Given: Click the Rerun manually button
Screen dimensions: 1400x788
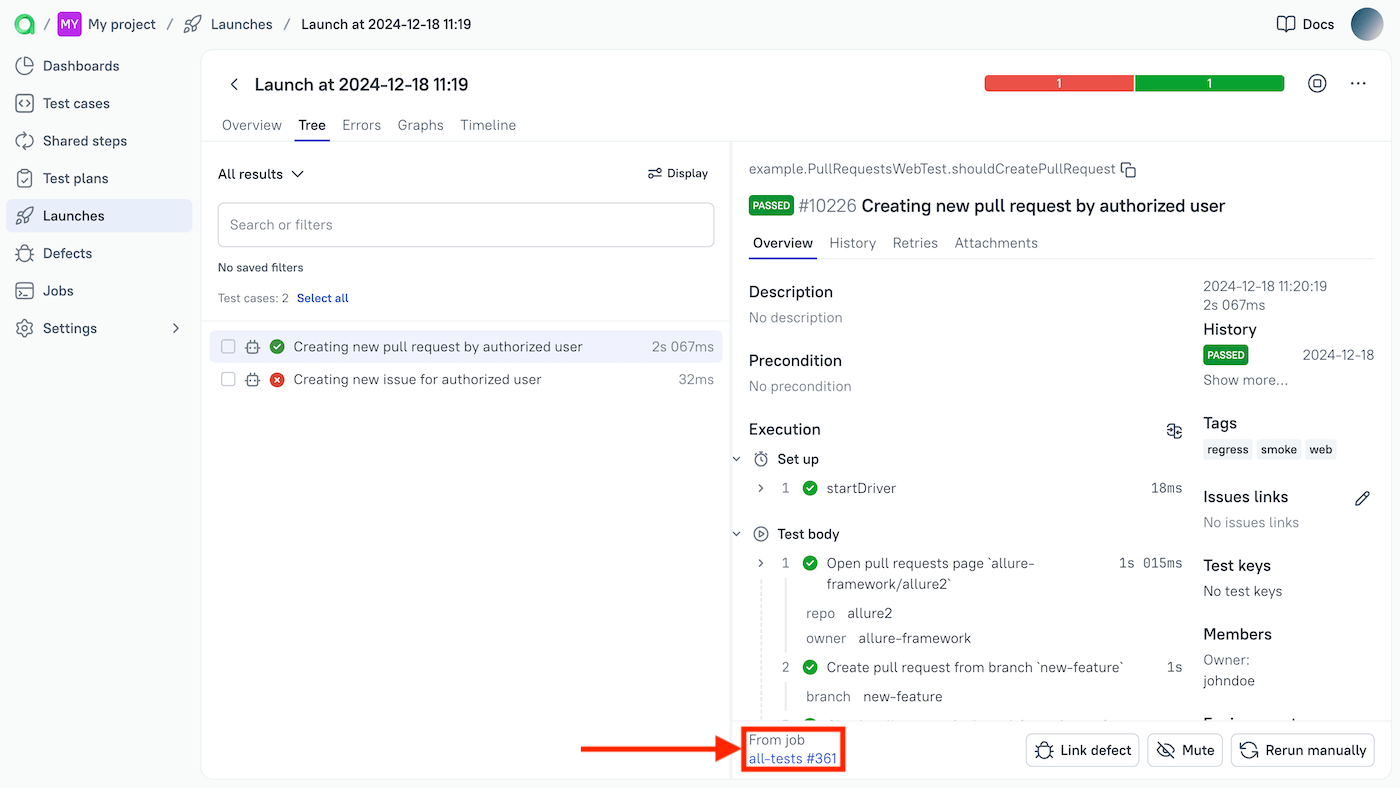Looking at the screenshot, I should (x=1302, y=750).
